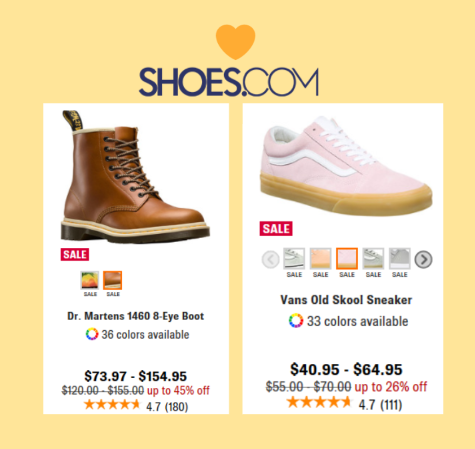
Task: Choose the peach Vans color swatch
Action: (320, 258)
